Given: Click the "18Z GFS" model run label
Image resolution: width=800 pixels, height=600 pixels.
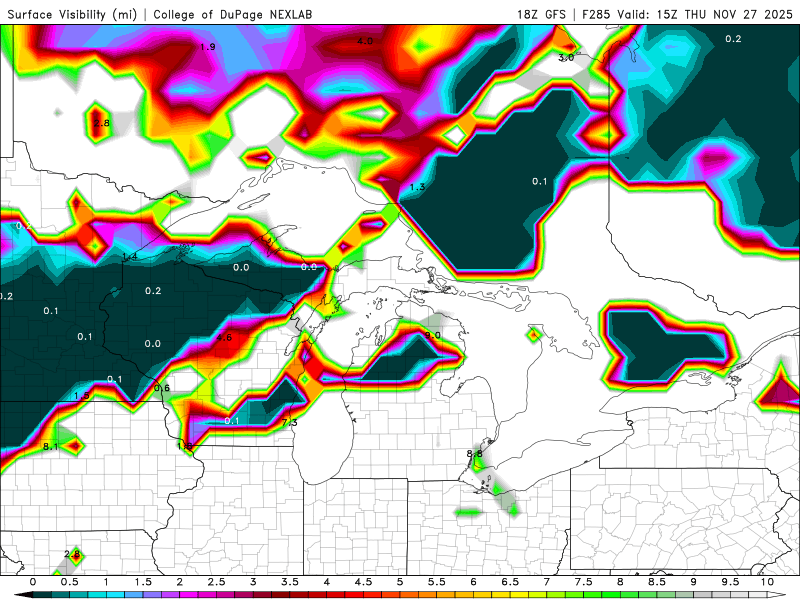Looking at the screenshot, I should (541, 14).
